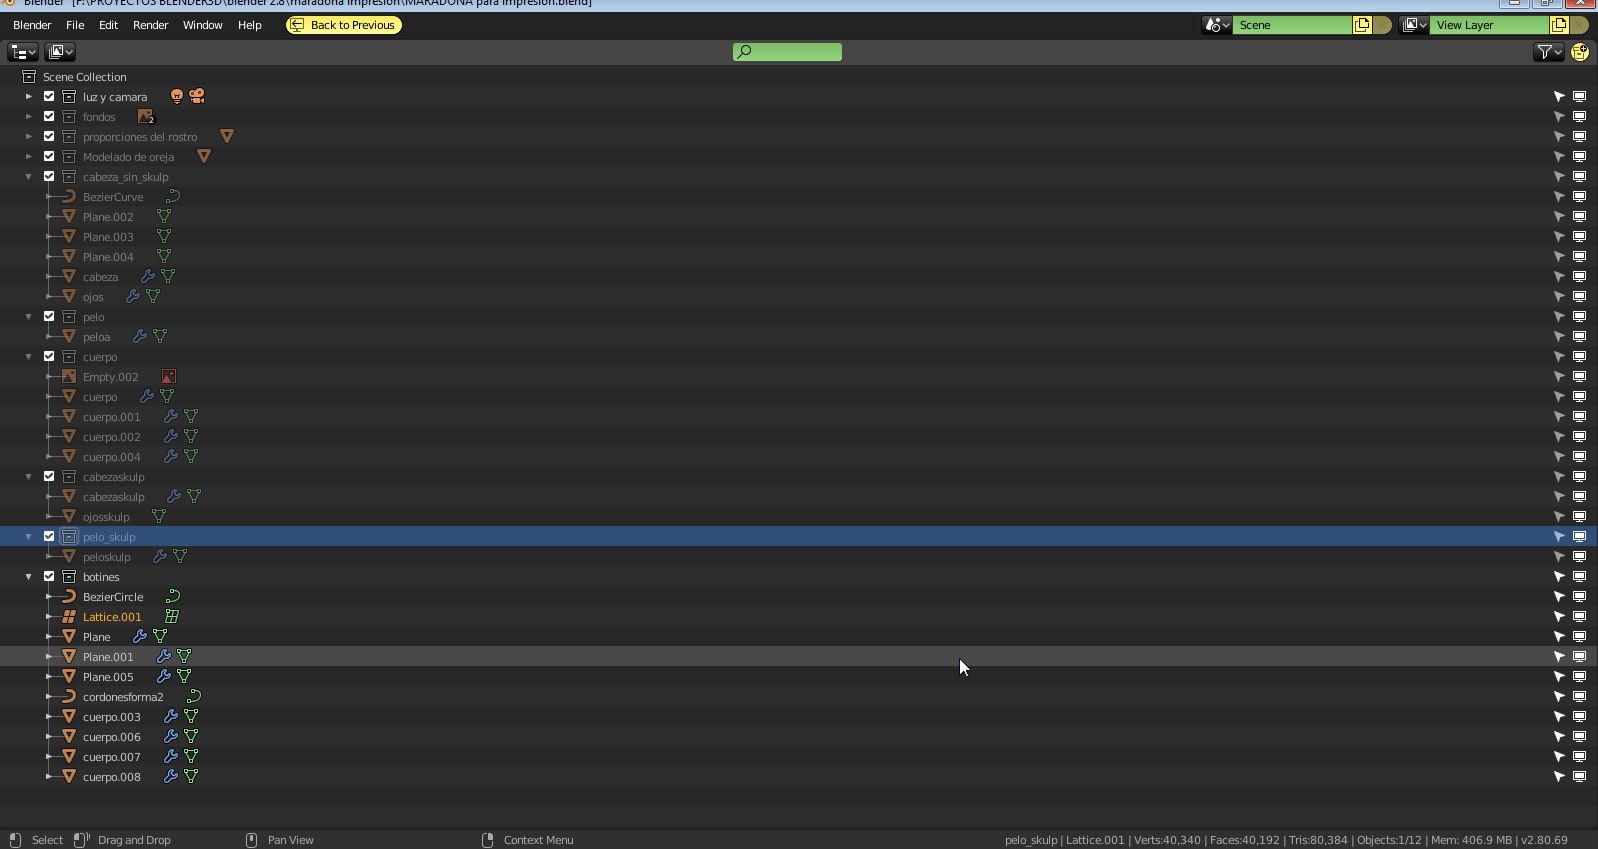Uncheck the botines collection checkbox
Image resolution: width=1598 pixels, height=849 pixels.
(x=49, y=576)
